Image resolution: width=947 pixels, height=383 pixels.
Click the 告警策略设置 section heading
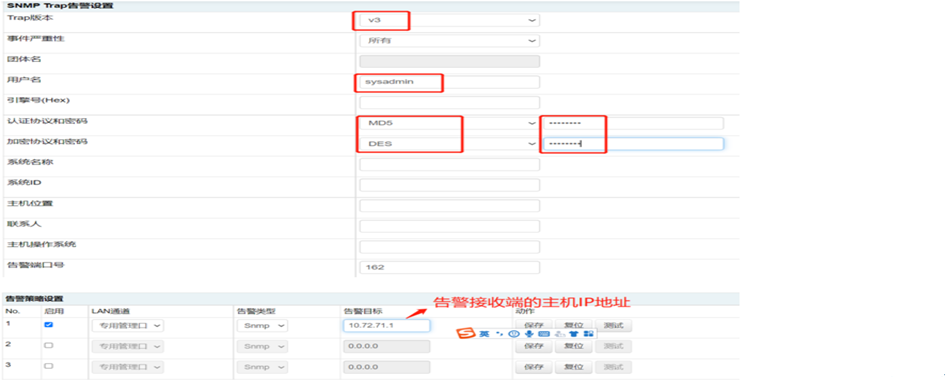(x=33, y=299)
